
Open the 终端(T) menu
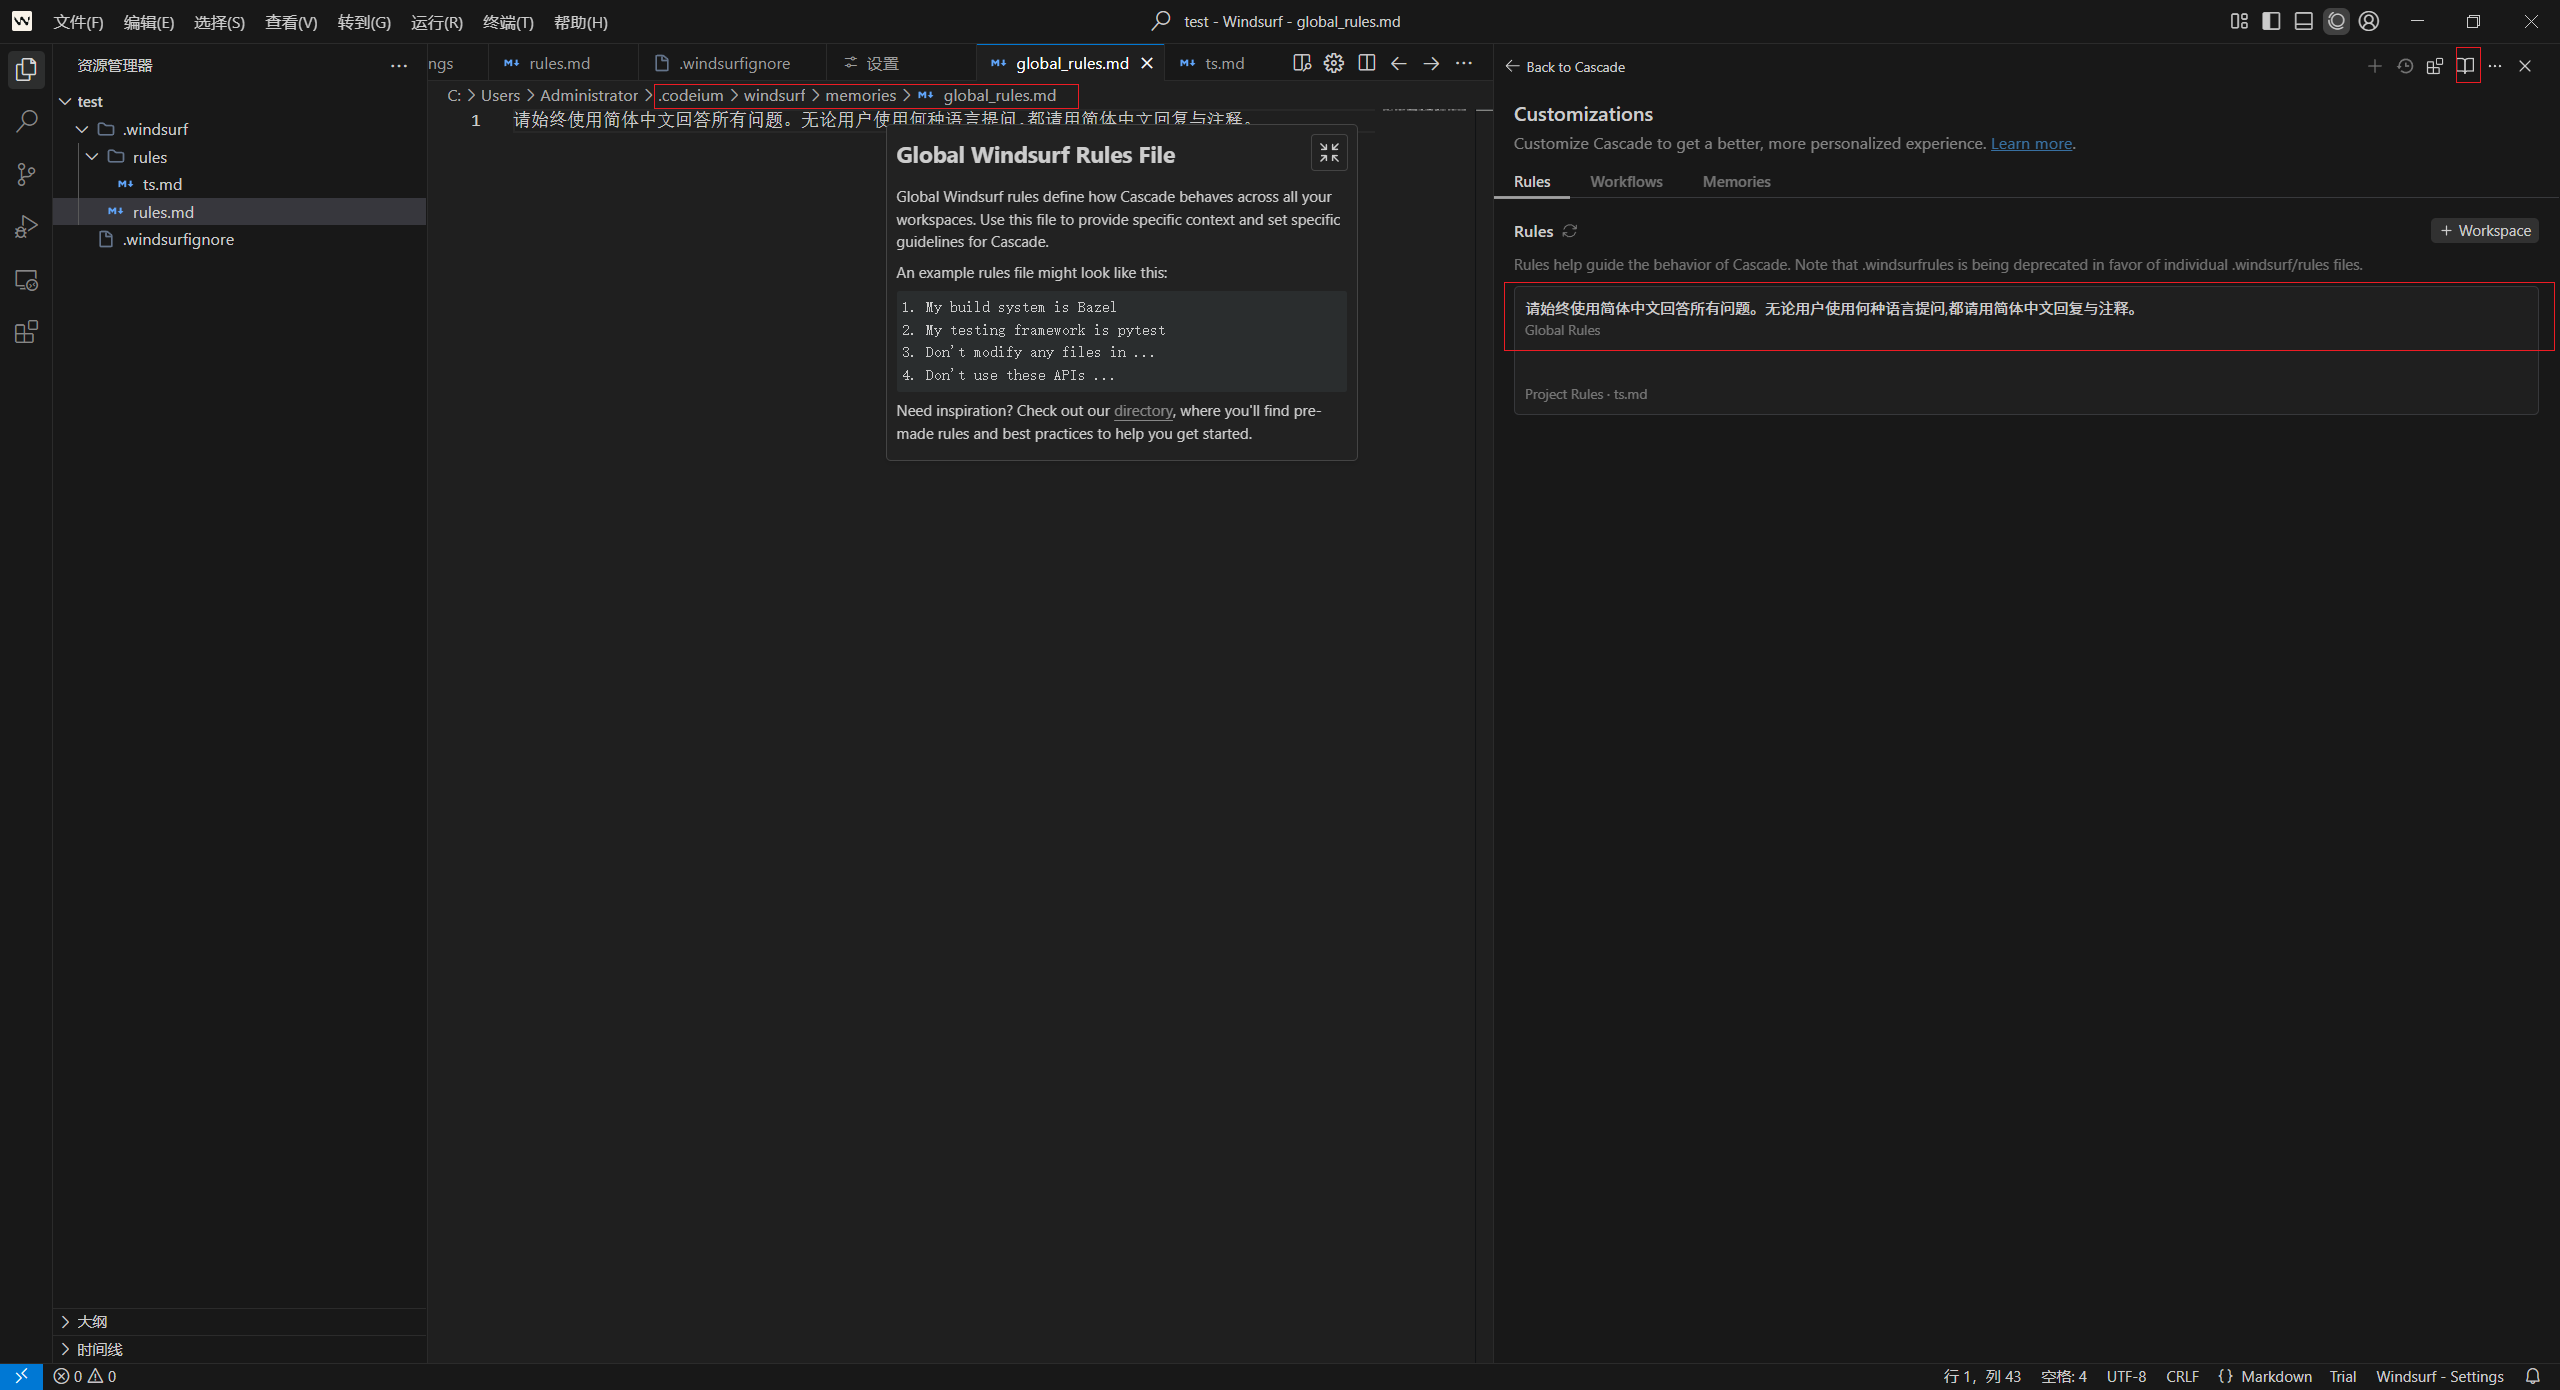point(508,22)
